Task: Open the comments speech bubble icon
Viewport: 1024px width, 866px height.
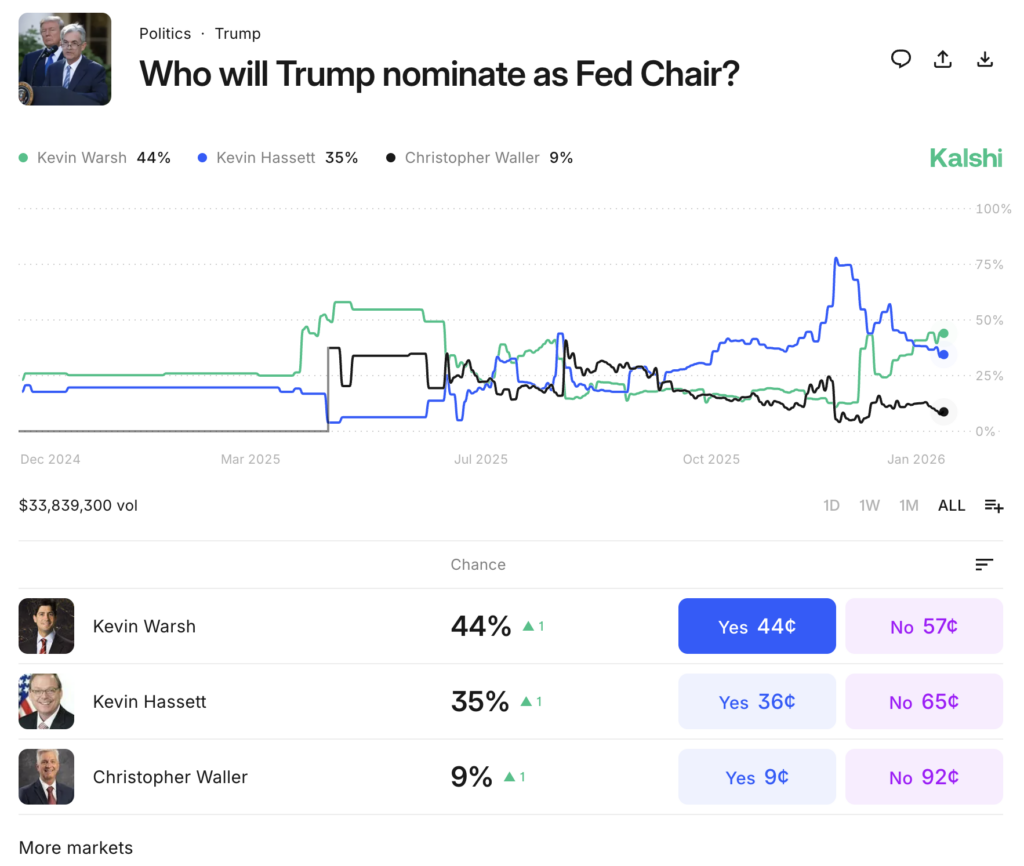Action: tap(901, 59)
